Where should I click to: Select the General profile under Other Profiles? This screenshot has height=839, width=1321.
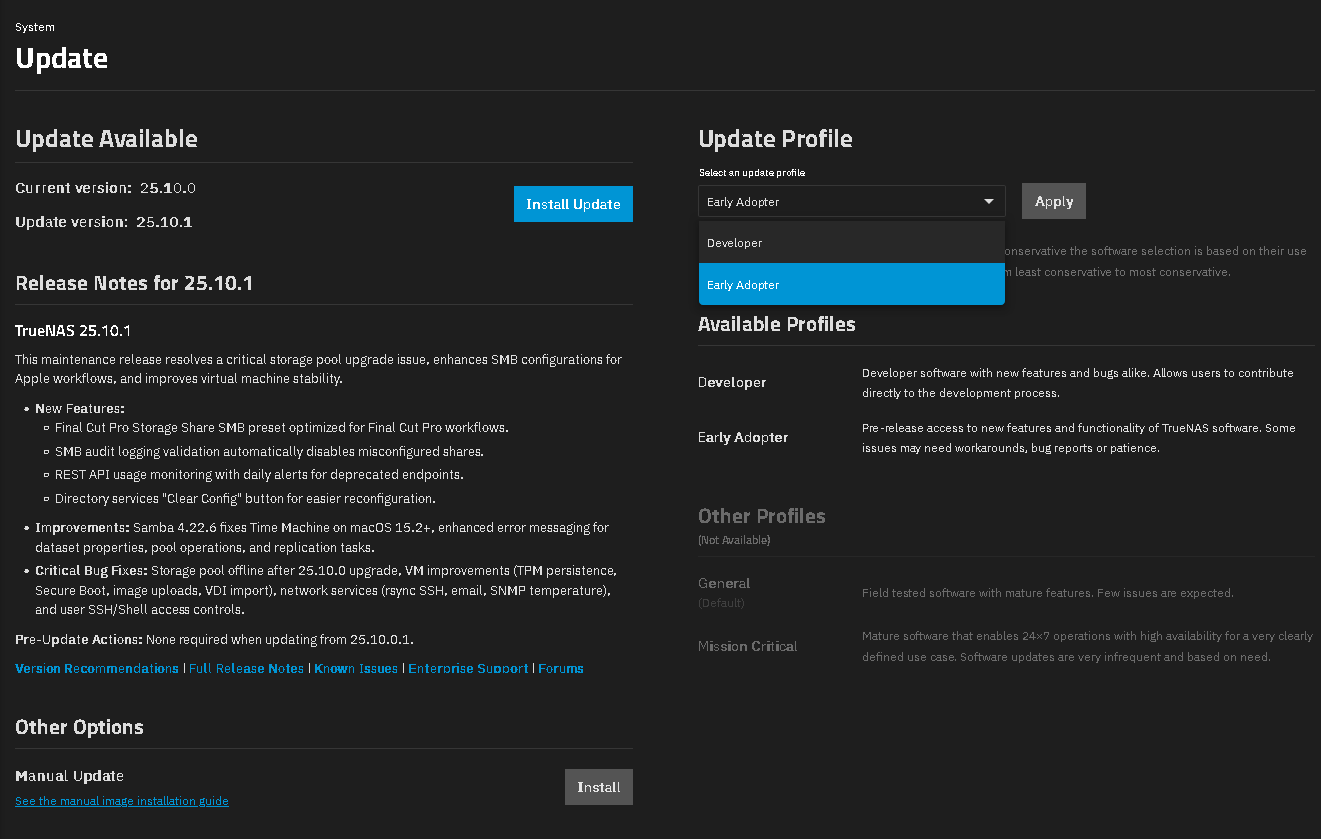tap(724, 584)
